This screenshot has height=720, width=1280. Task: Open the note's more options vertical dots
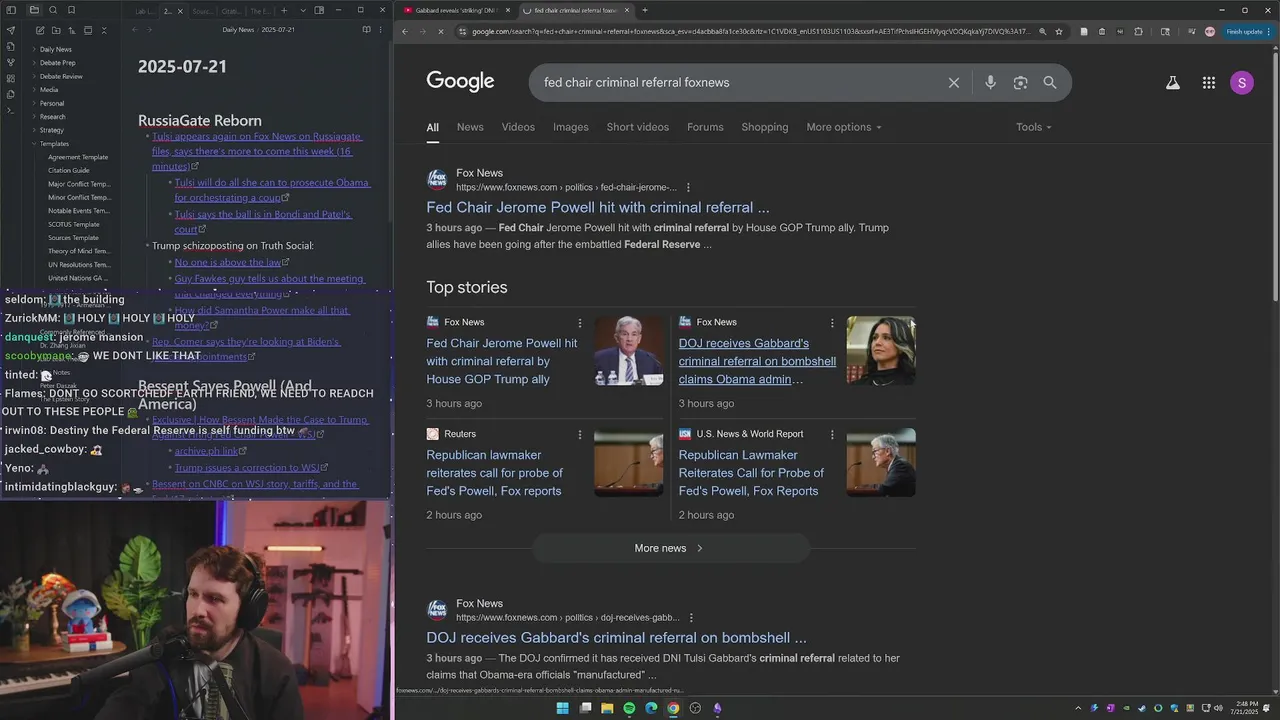pyautogui.click(x=382, y=30)
